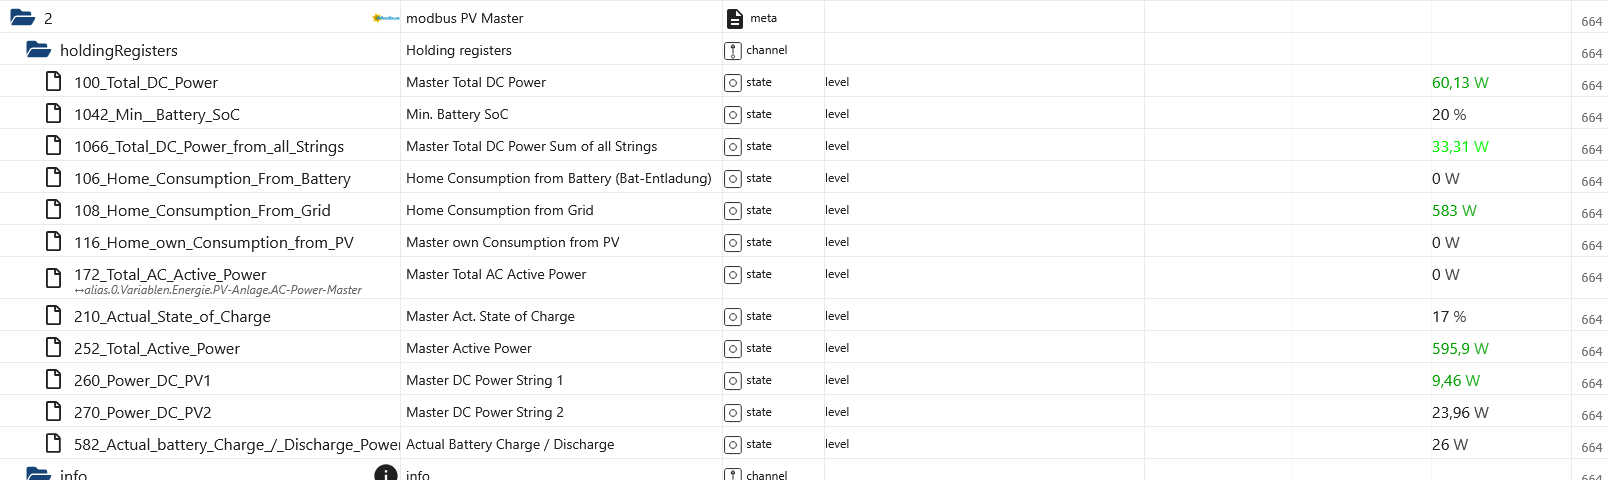Click file icon of 100_Total_DC_Power
Screen dimensions: 1608x480
(x=54, y=82)
